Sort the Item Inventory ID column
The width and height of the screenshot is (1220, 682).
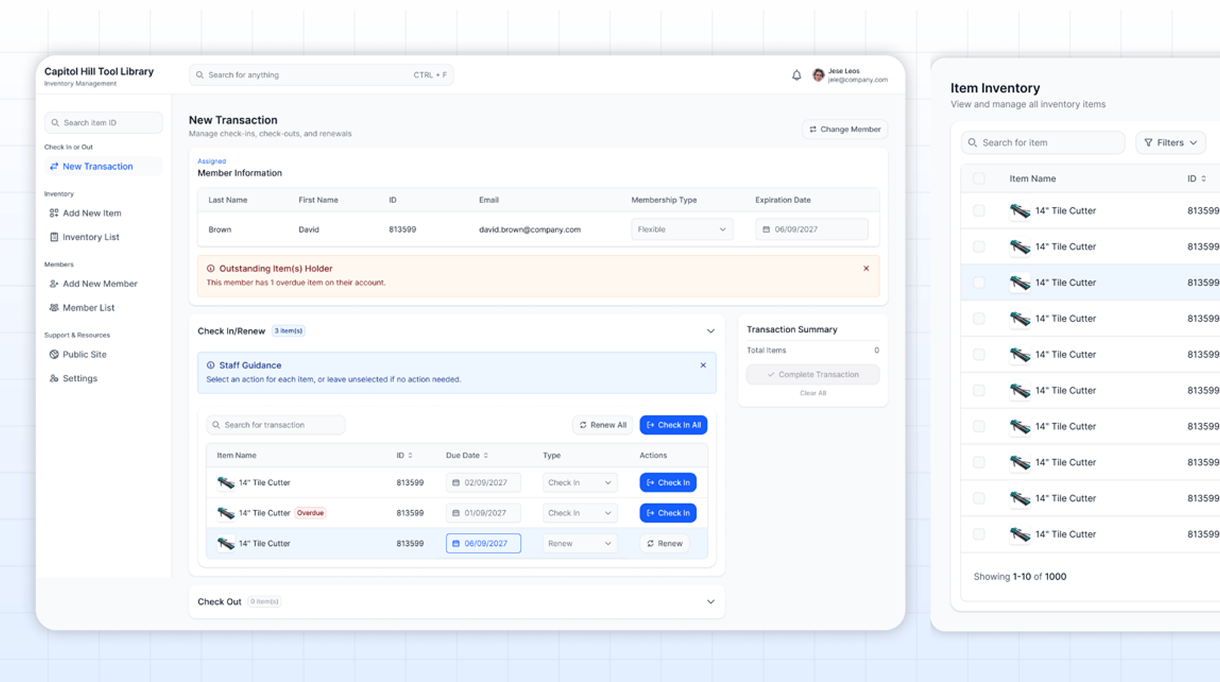tap(1197, 179)
